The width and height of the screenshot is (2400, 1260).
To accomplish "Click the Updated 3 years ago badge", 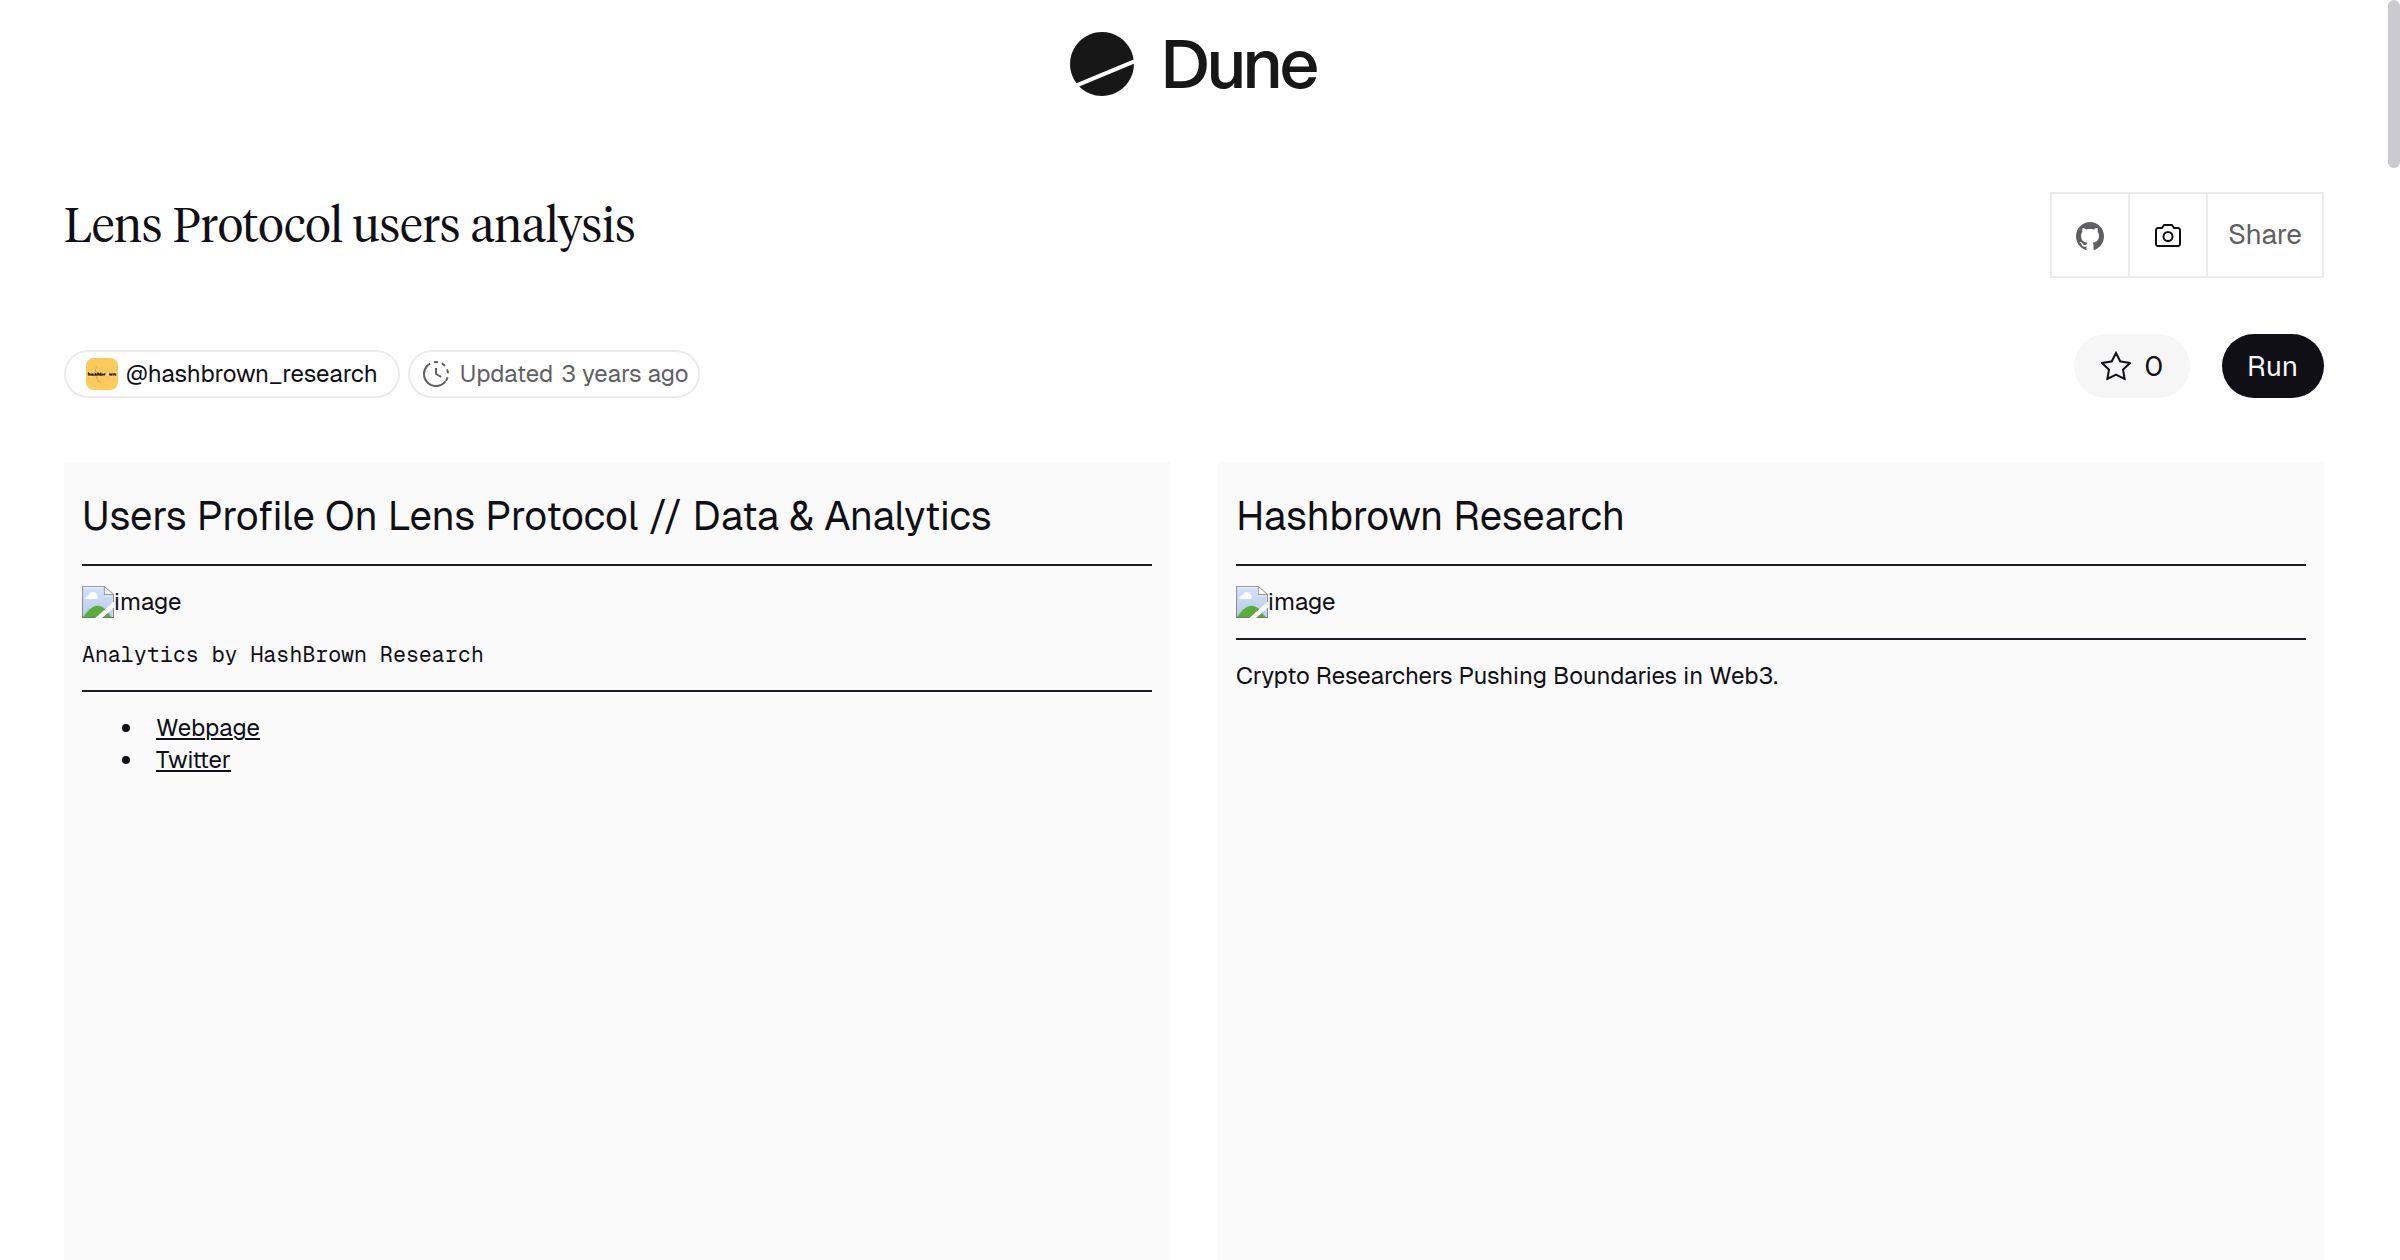I will 553,373.
